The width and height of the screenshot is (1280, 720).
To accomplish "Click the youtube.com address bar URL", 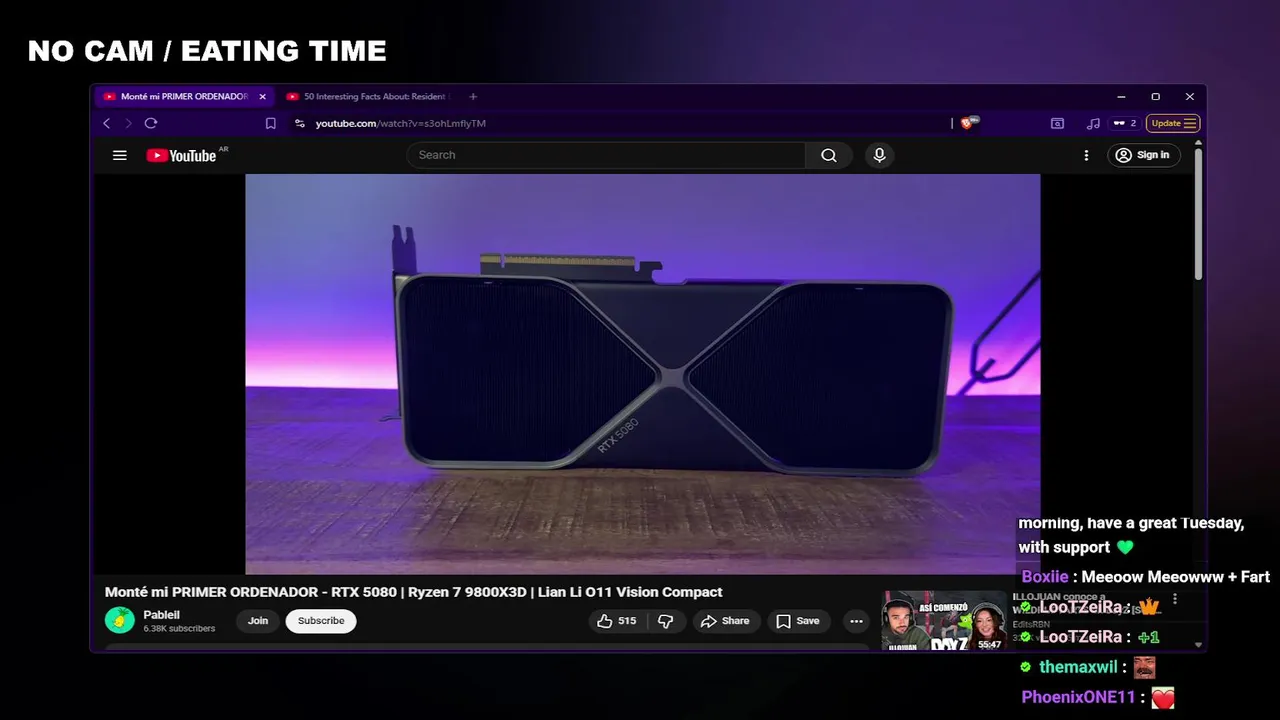I will 400,123.
